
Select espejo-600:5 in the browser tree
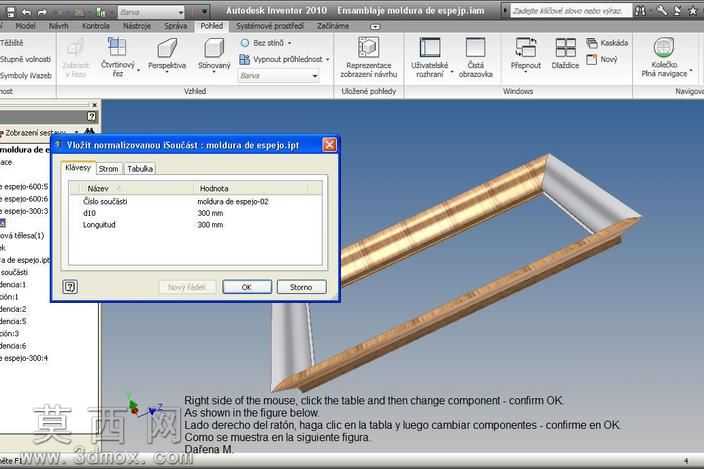tap(24, 186)
